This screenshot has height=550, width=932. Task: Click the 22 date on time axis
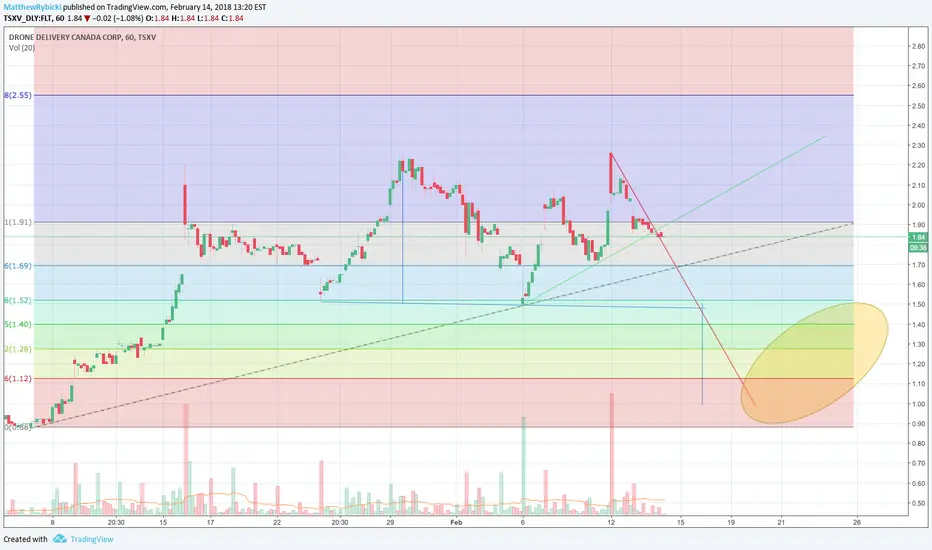pos(277,523)
